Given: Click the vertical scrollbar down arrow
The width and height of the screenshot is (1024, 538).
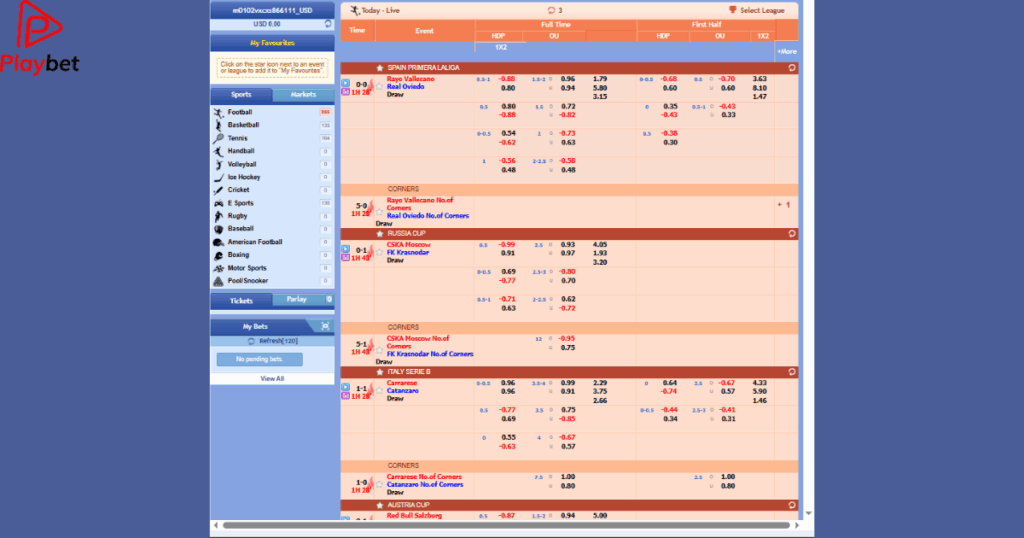Looking at the screenshot, I should (808, 514).
